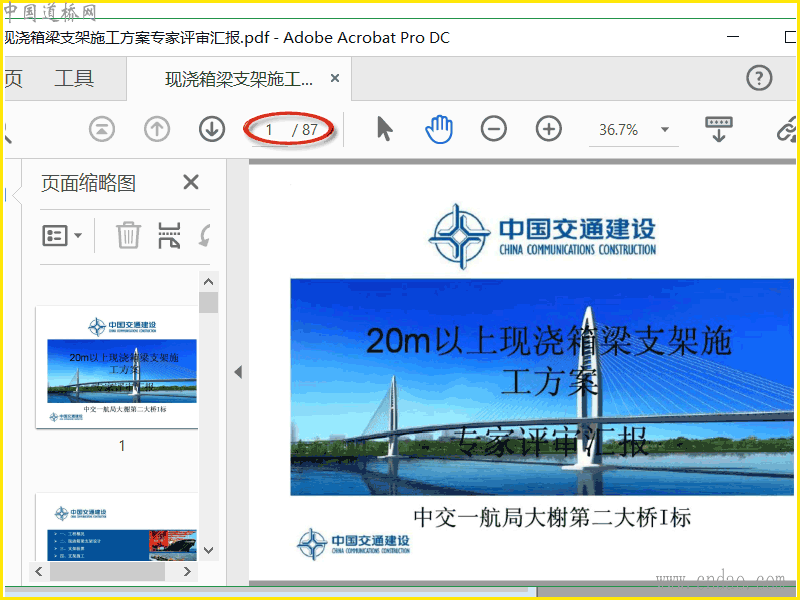Go to previous page arrow
Image resolution: width=800 pixels, height=600 pixels.
click(157, 129)
